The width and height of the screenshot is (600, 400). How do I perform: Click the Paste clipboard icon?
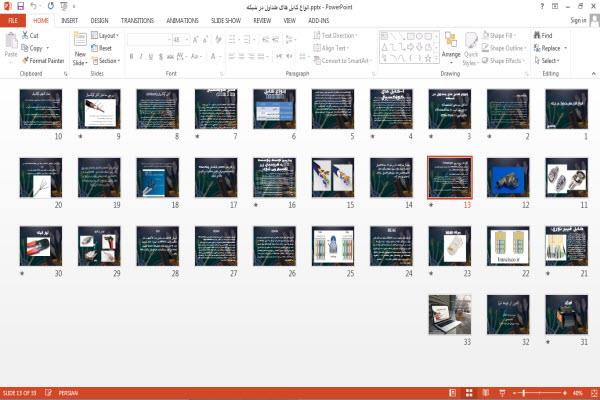(x=11, y=41)
